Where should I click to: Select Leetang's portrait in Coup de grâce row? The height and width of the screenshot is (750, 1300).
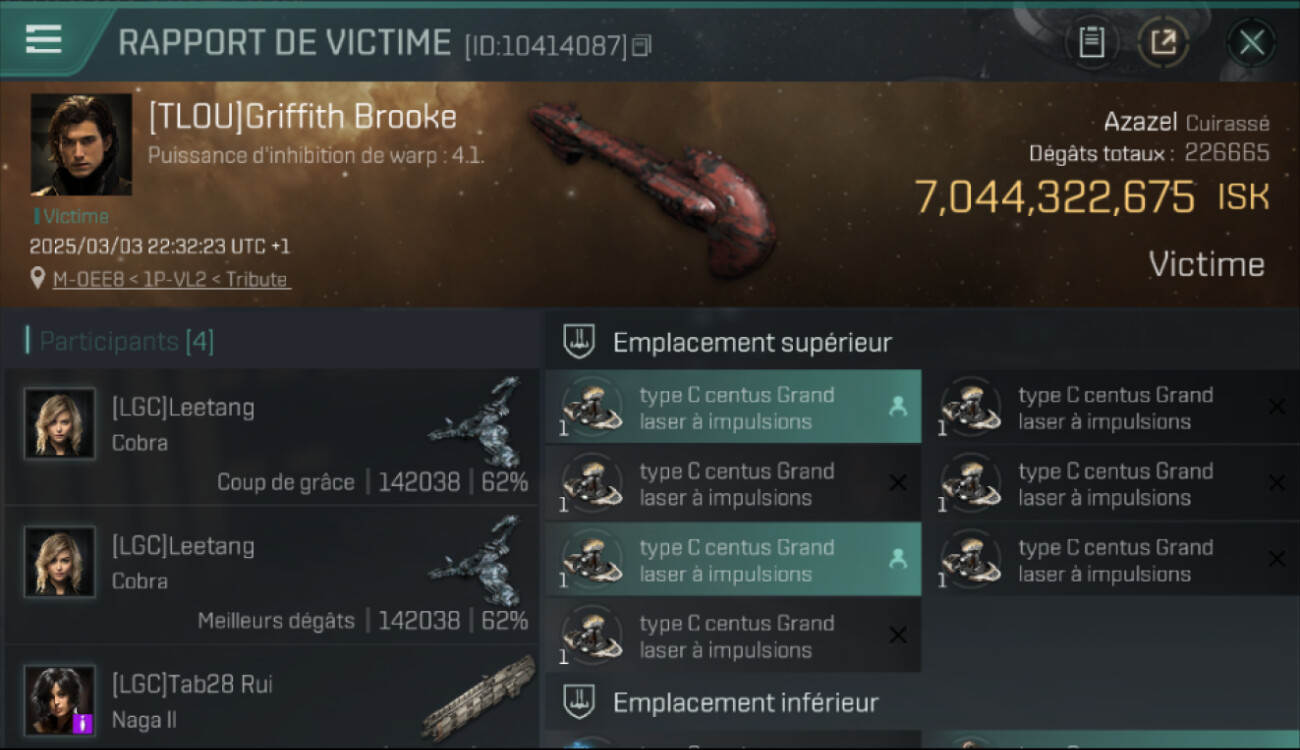coord(60,423)
